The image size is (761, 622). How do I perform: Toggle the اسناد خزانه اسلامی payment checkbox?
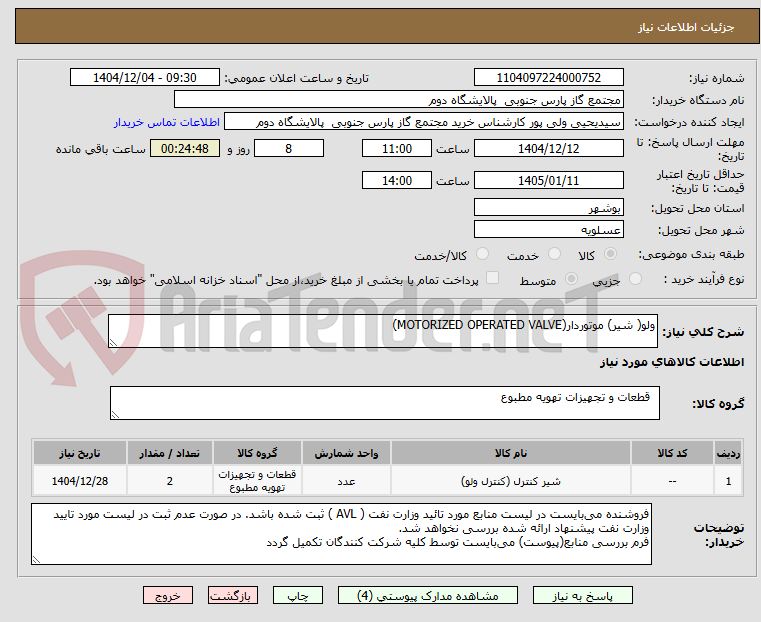click(493, 278)
